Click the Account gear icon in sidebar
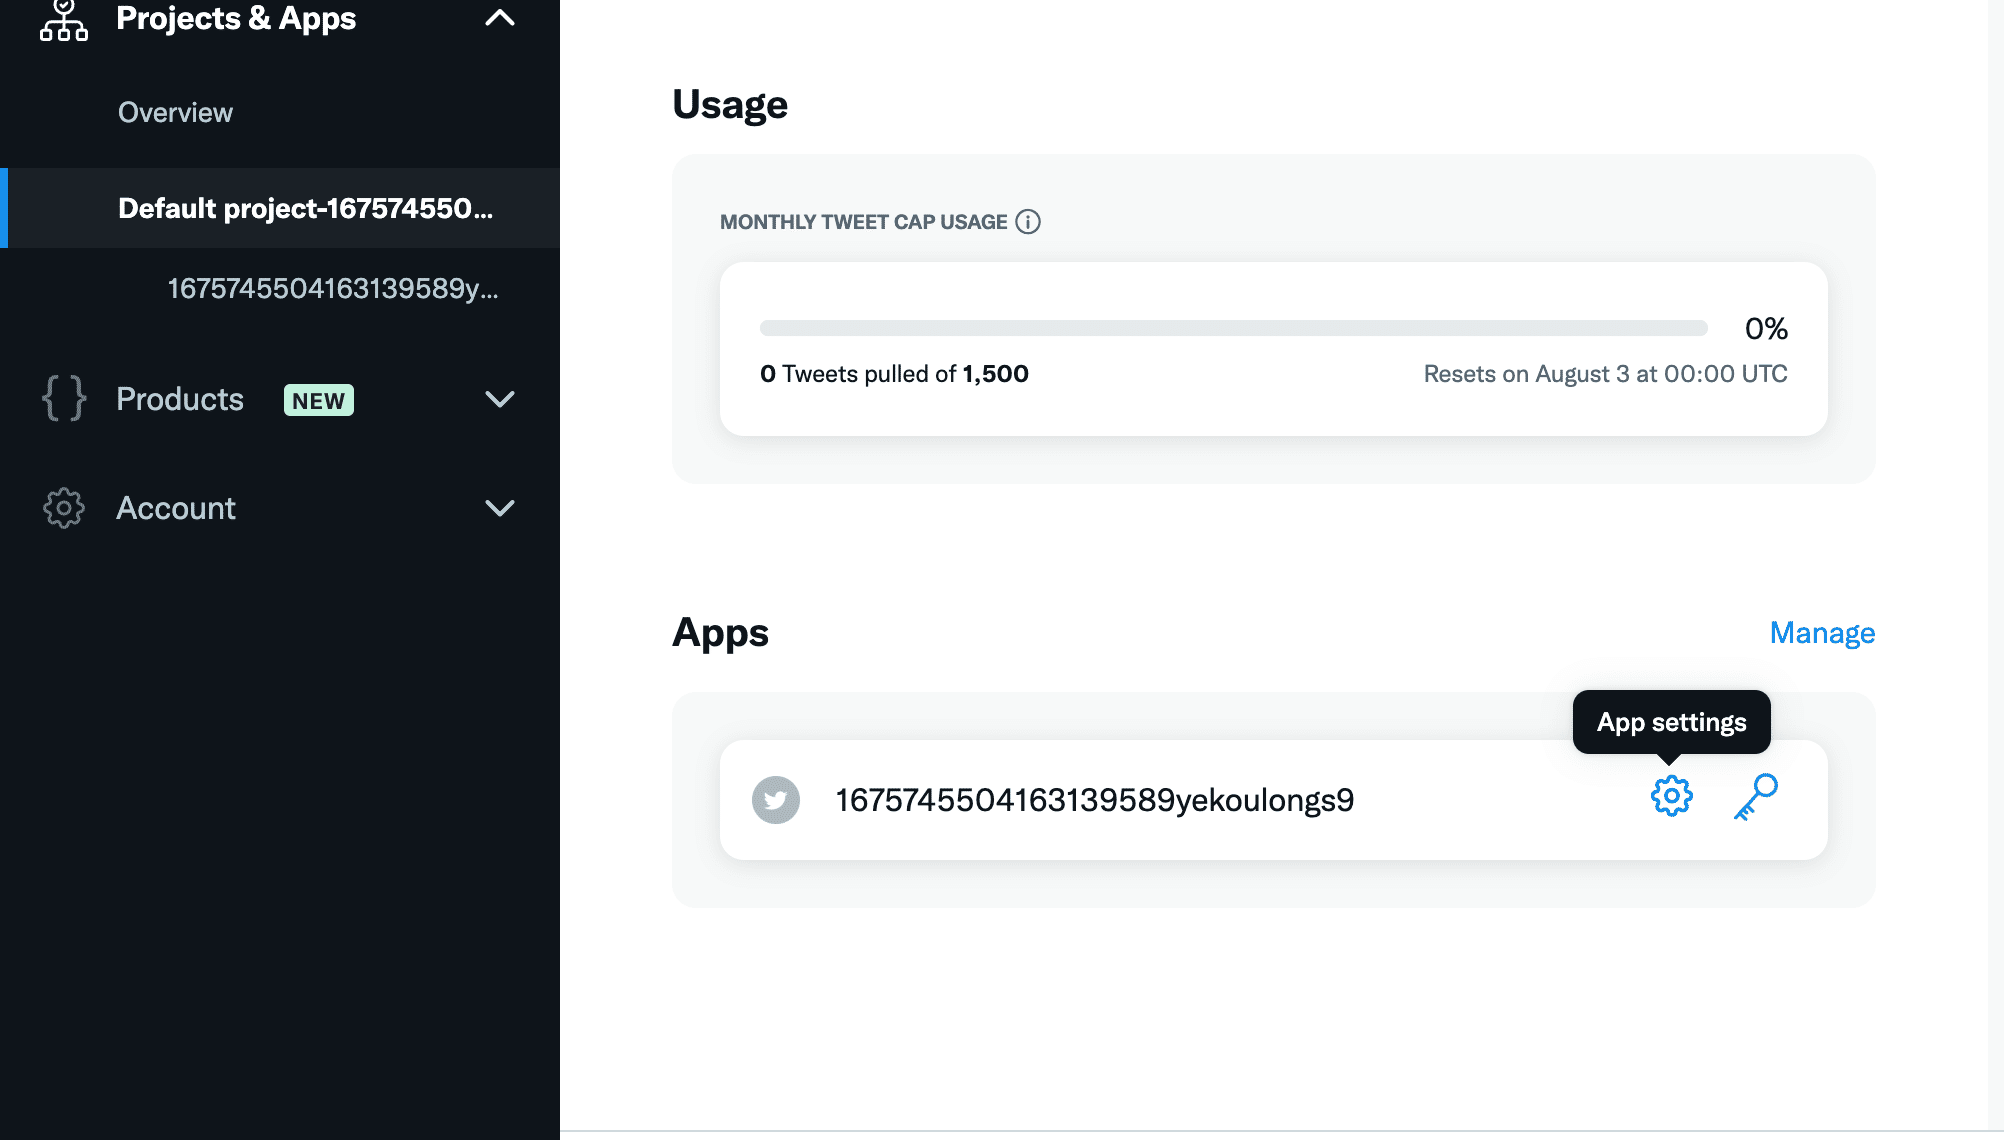 tap(64, 508)
